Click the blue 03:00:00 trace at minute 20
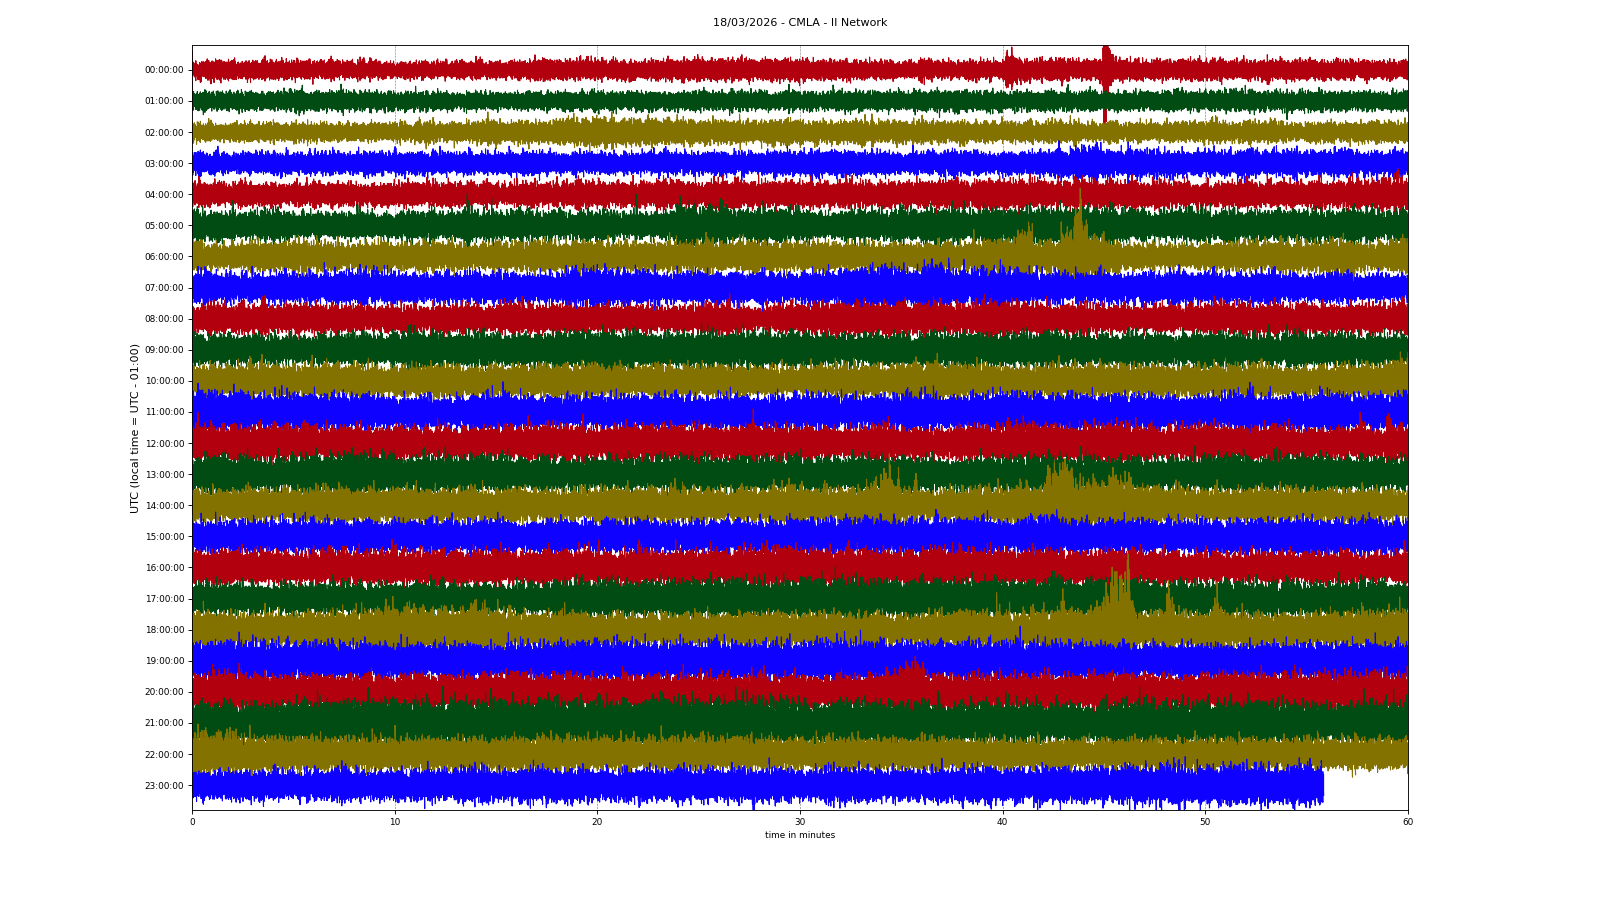The image size is (1600, 900). click(597, 163)
